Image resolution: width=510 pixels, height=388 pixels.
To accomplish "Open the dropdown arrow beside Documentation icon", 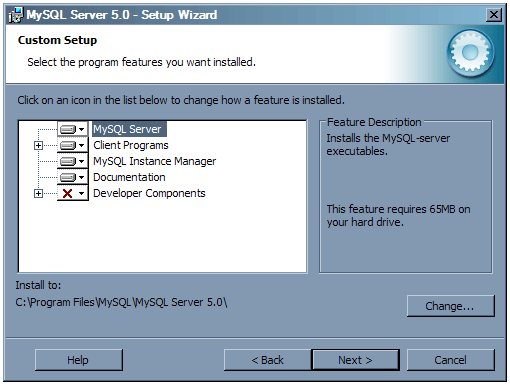I will [x=81, y=177].
